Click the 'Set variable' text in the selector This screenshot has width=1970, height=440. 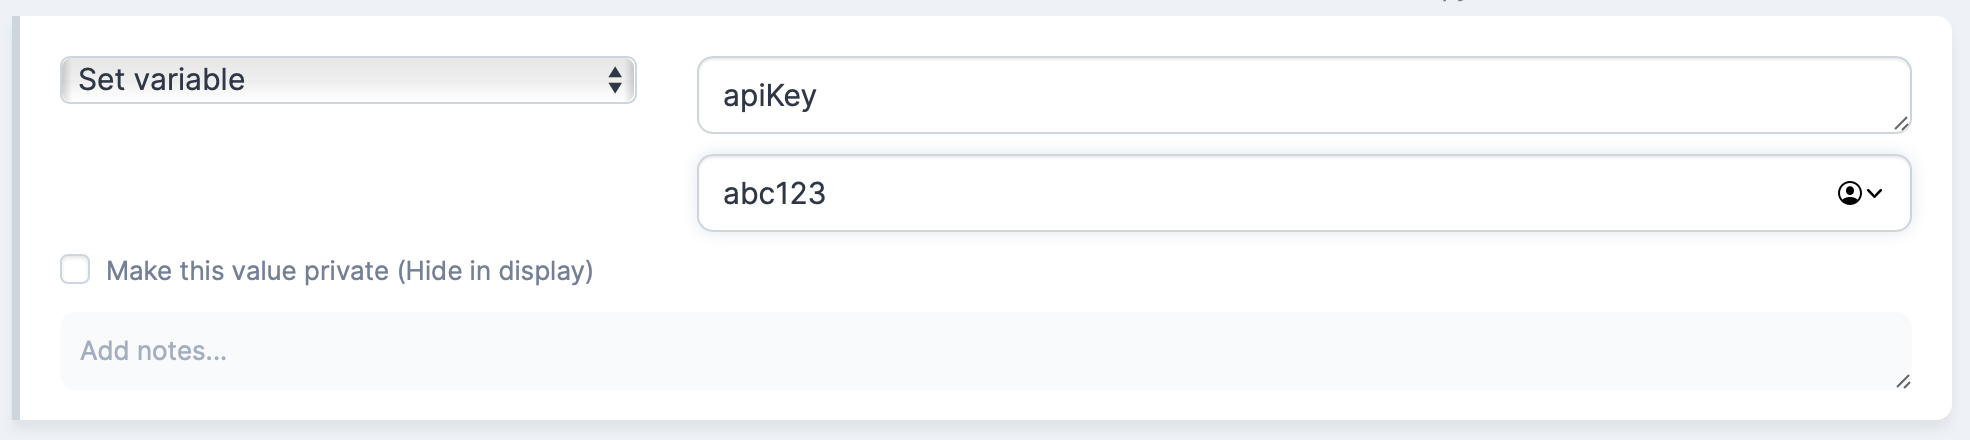162,80
